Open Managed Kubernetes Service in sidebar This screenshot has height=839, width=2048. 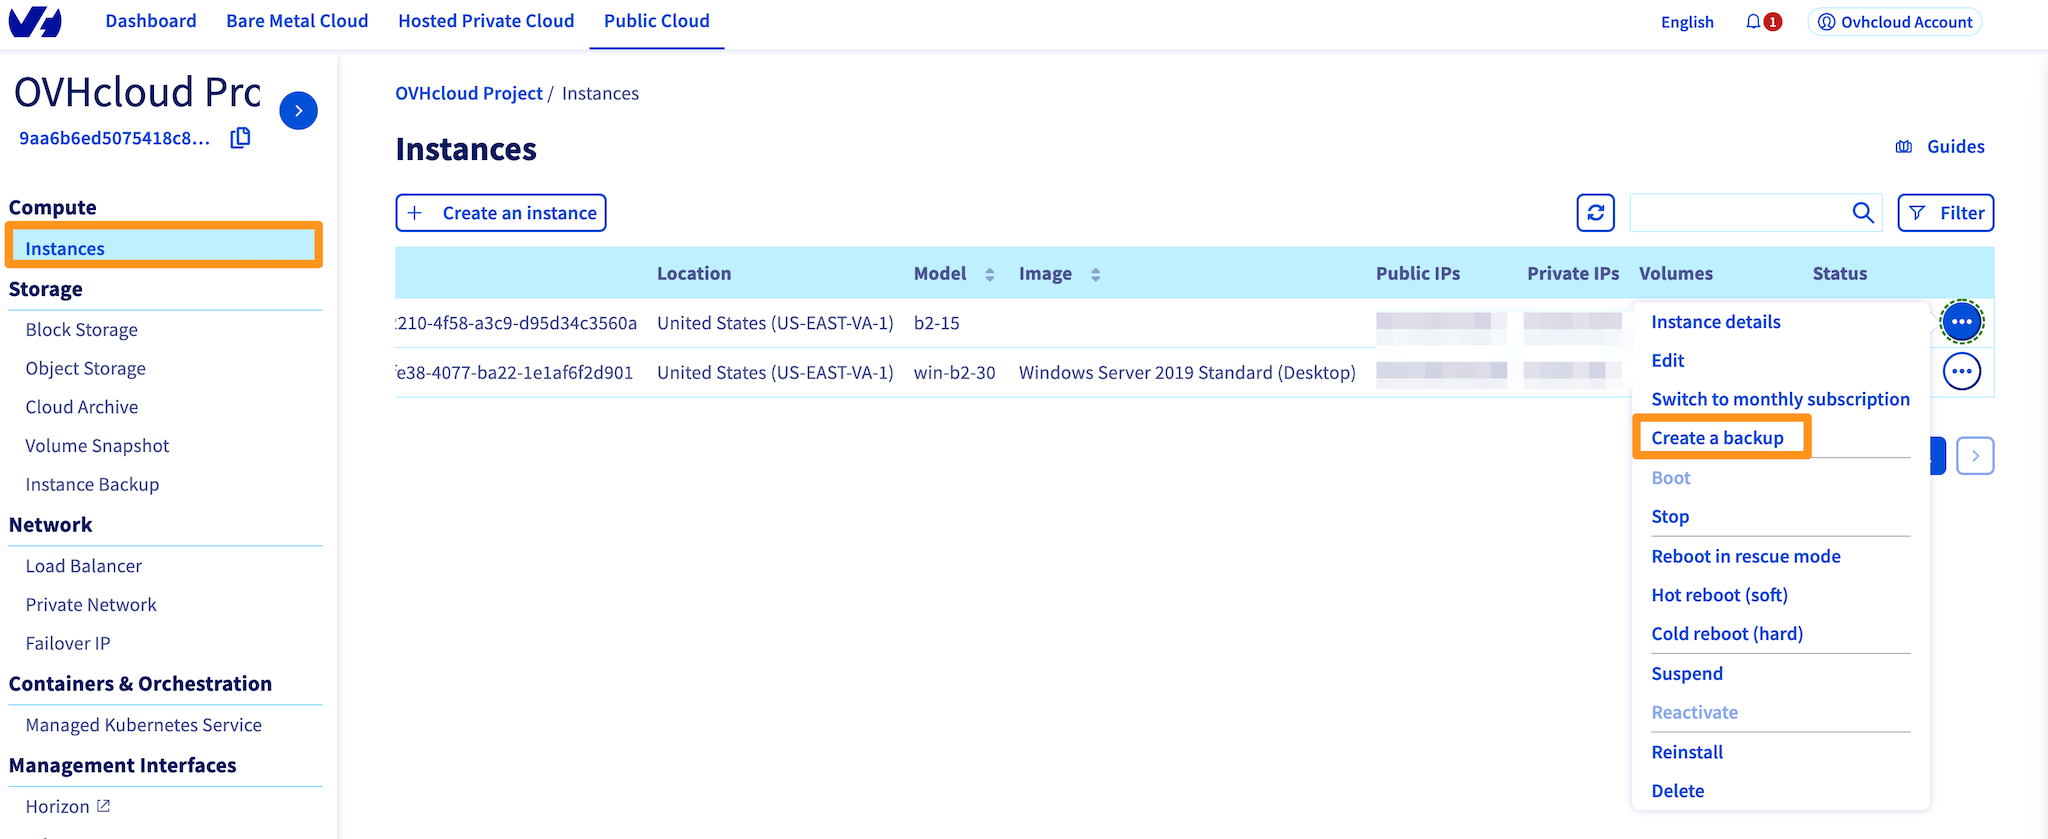(144, 725)
